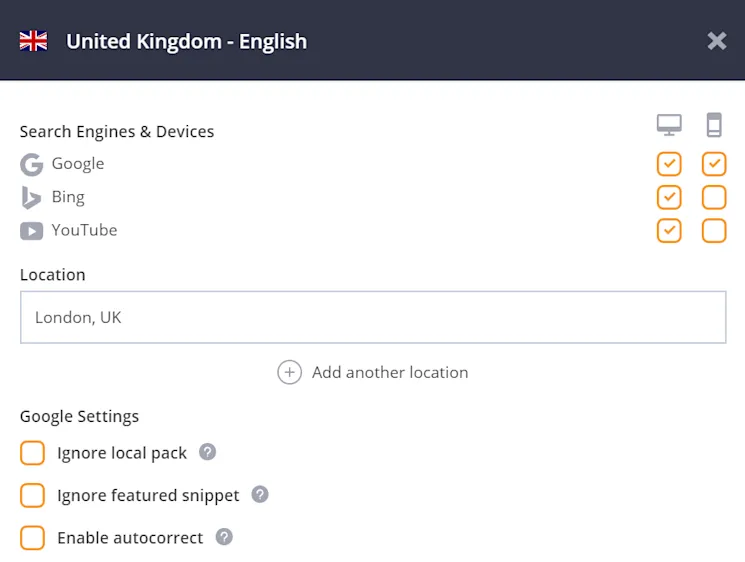The height and width of the screenshot is (562, 745).
Task: Click the United Kingdom flag icon
Action: click(x=33, y=41)
